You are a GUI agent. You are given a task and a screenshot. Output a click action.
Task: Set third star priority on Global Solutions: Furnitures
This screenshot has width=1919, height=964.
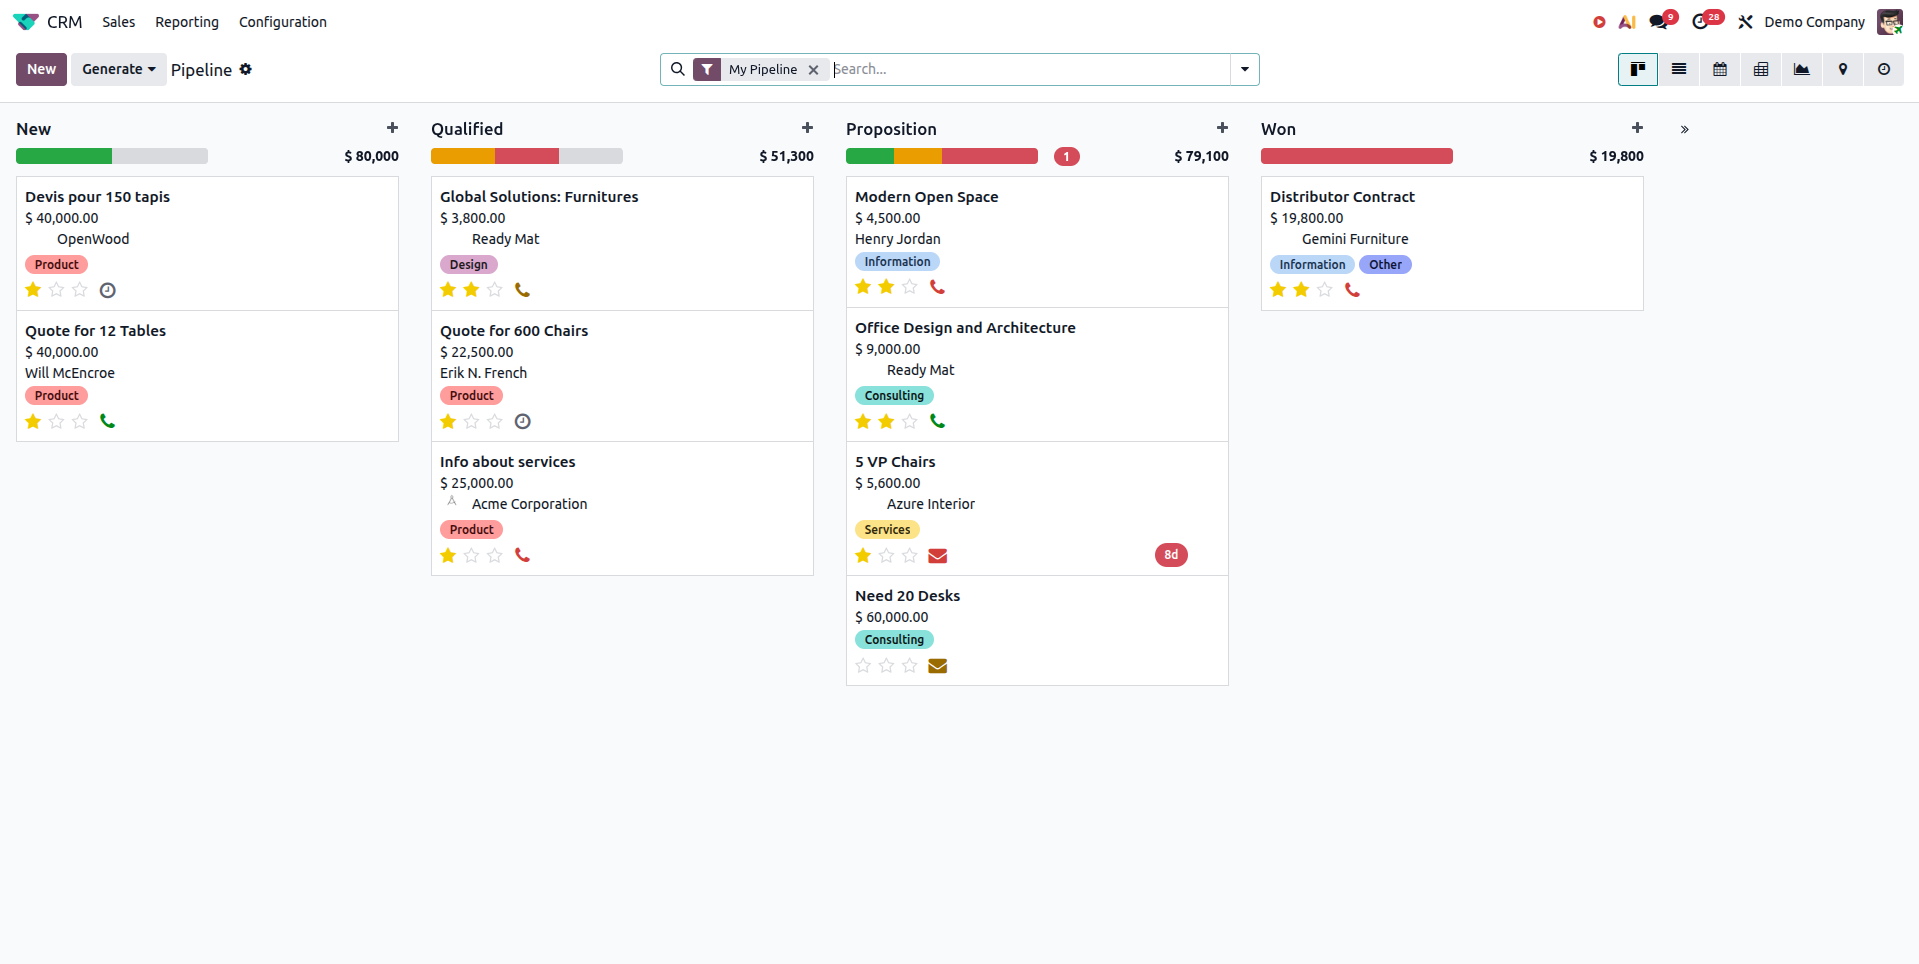[x=495, y=290]
